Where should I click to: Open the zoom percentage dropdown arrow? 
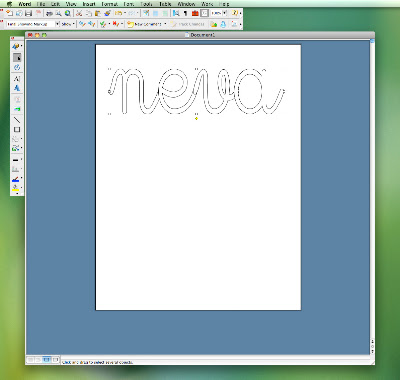click(224, 13)
